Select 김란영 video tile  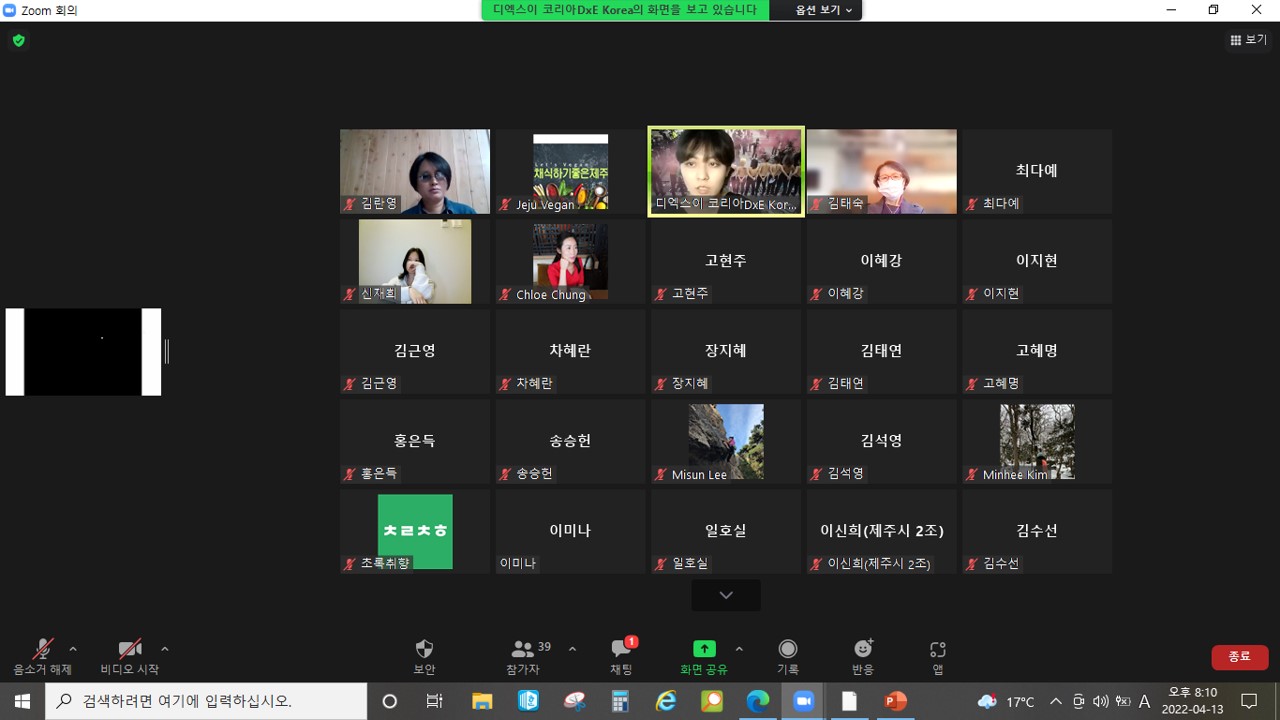[x=415, y=171]
